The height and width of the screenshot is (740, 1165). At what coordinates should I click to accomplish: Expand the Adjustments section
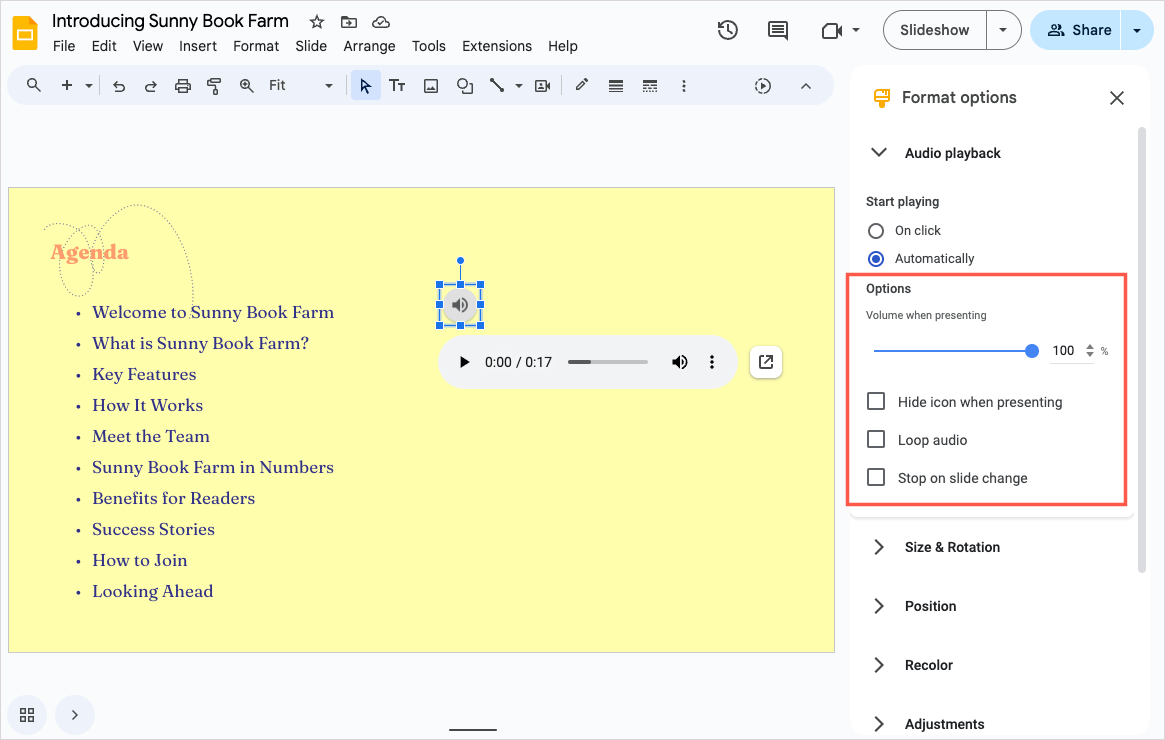coord(879,724)
